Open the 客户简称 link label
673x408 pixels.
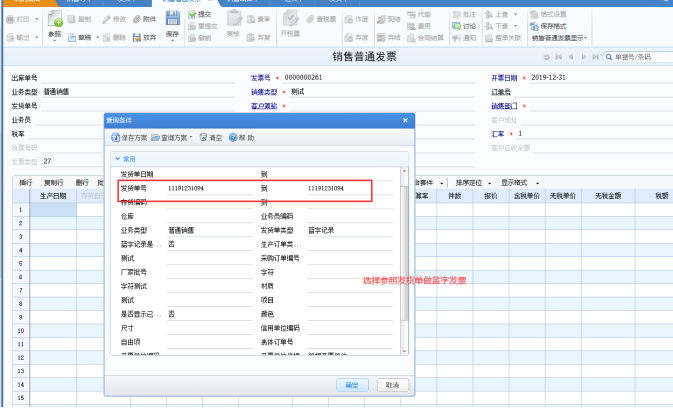264,106
